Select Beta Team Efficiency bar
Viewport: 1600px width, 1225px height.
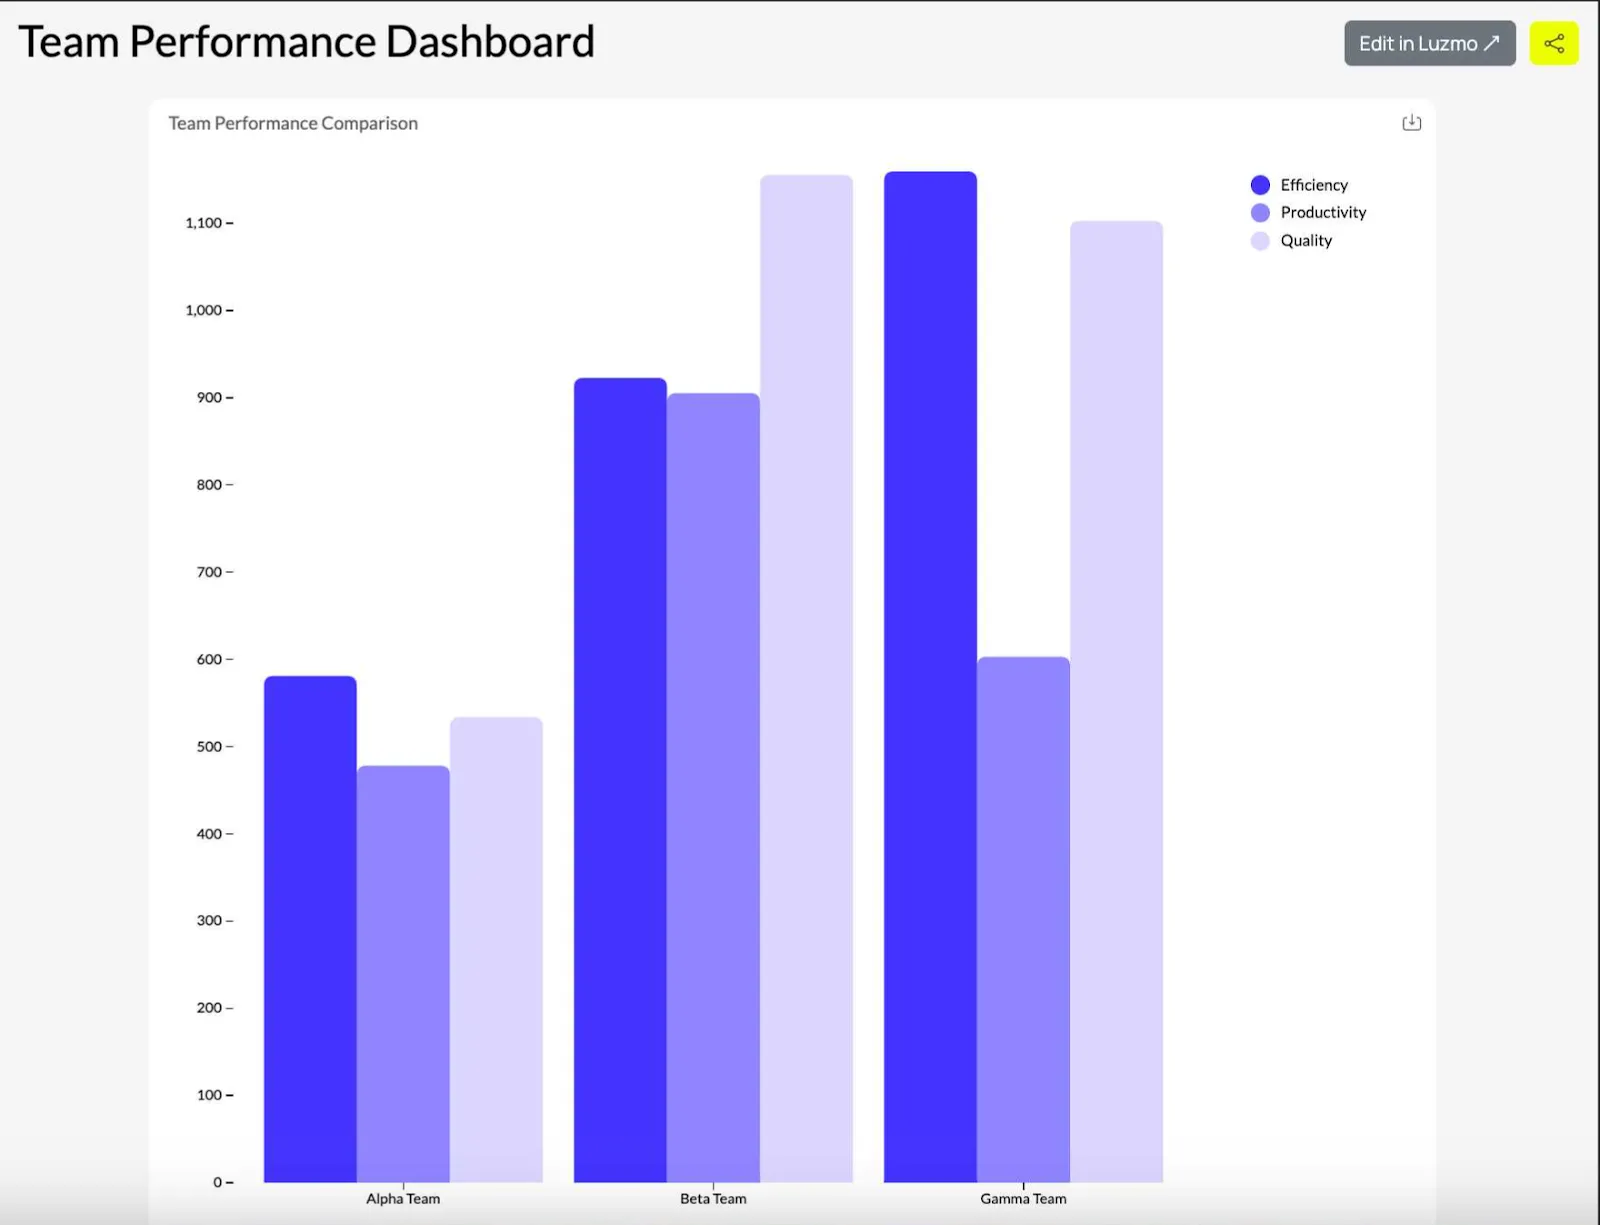point(620,780)
